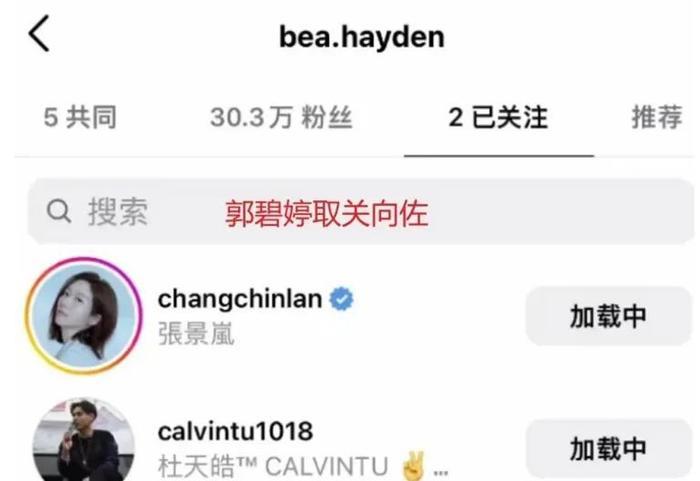Open the calvintu1018 username link
The width and height of the screenshot is (700, 481).
[x=235, y=431]
